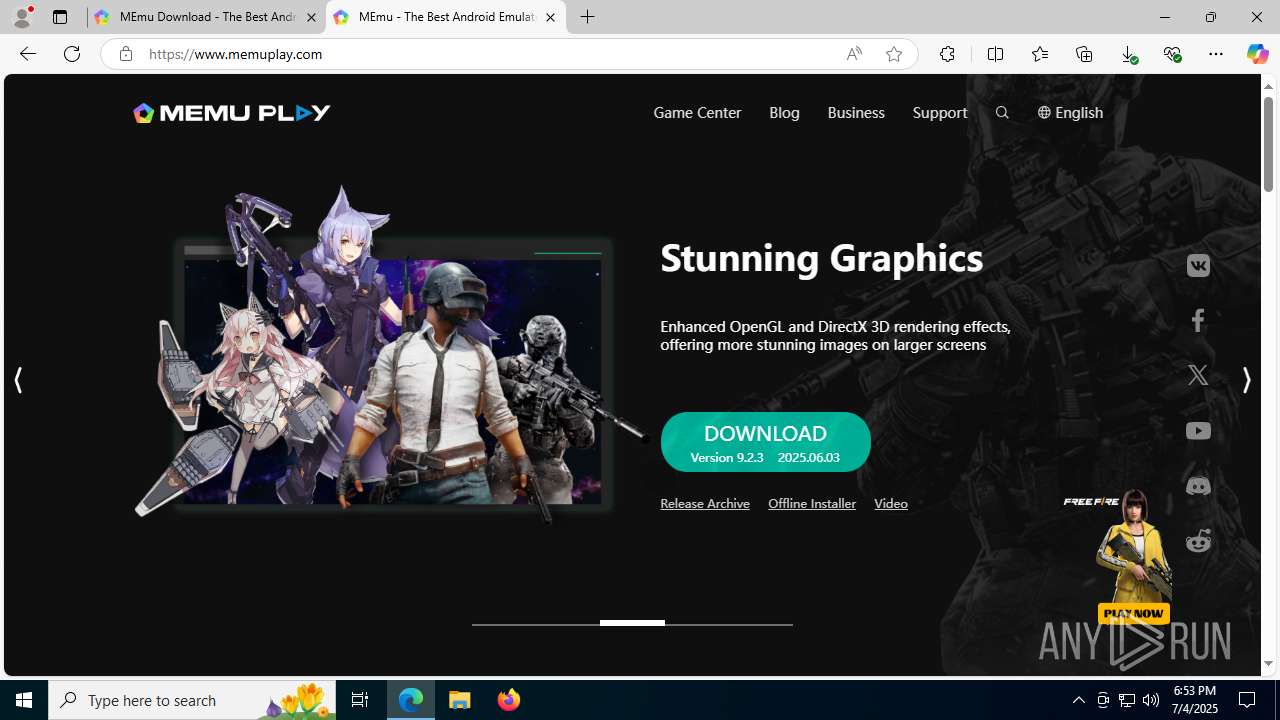
Task: Open Windows Start menu
Action: pyautogui.click(x=24, y=700)
